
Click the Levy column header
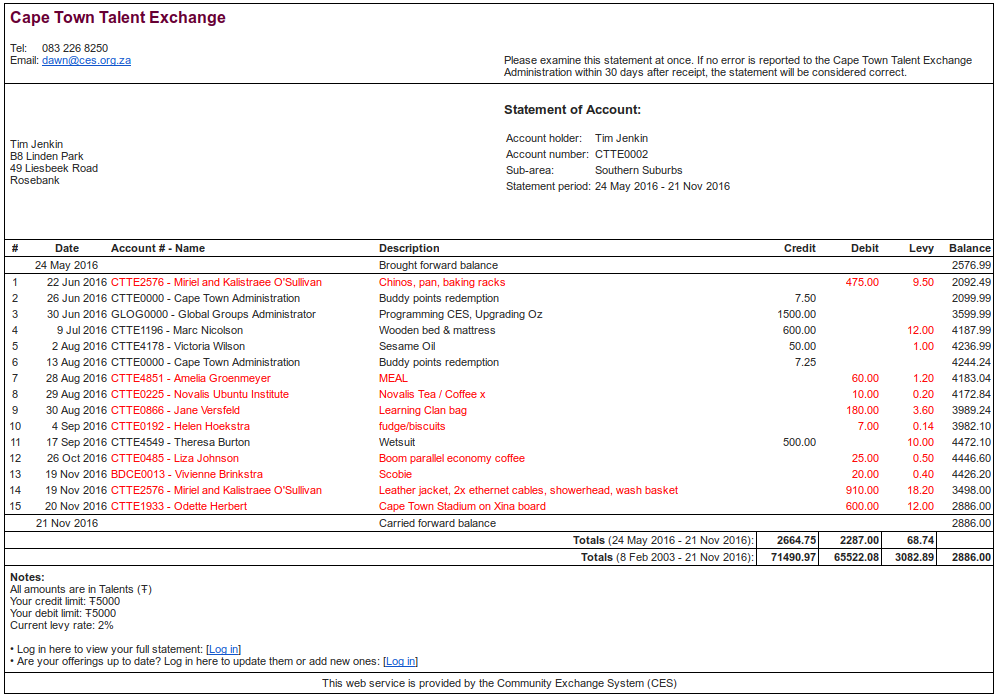tap(921, 248)
